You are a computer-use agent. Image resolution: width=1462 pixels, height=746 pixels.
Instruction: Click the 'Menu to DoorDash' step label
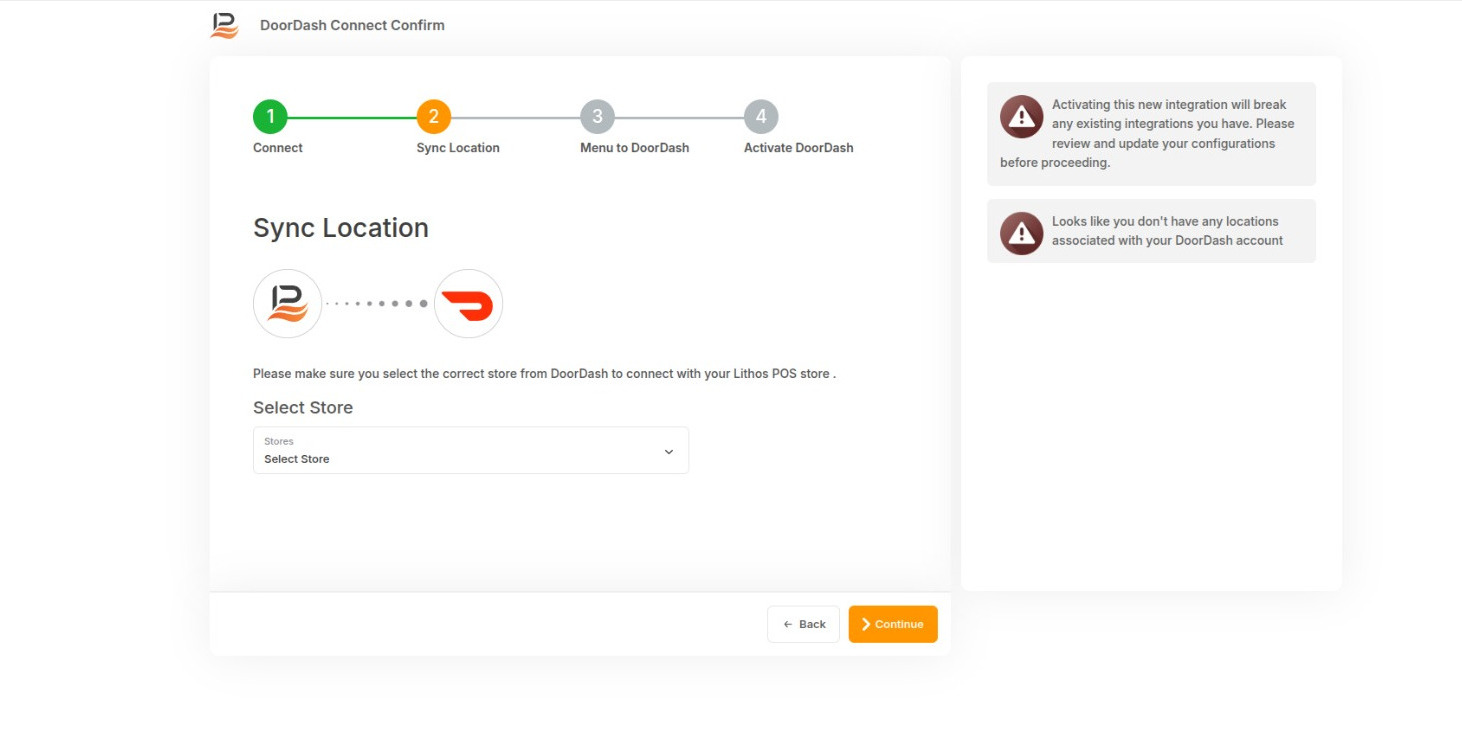pos(635,148)
